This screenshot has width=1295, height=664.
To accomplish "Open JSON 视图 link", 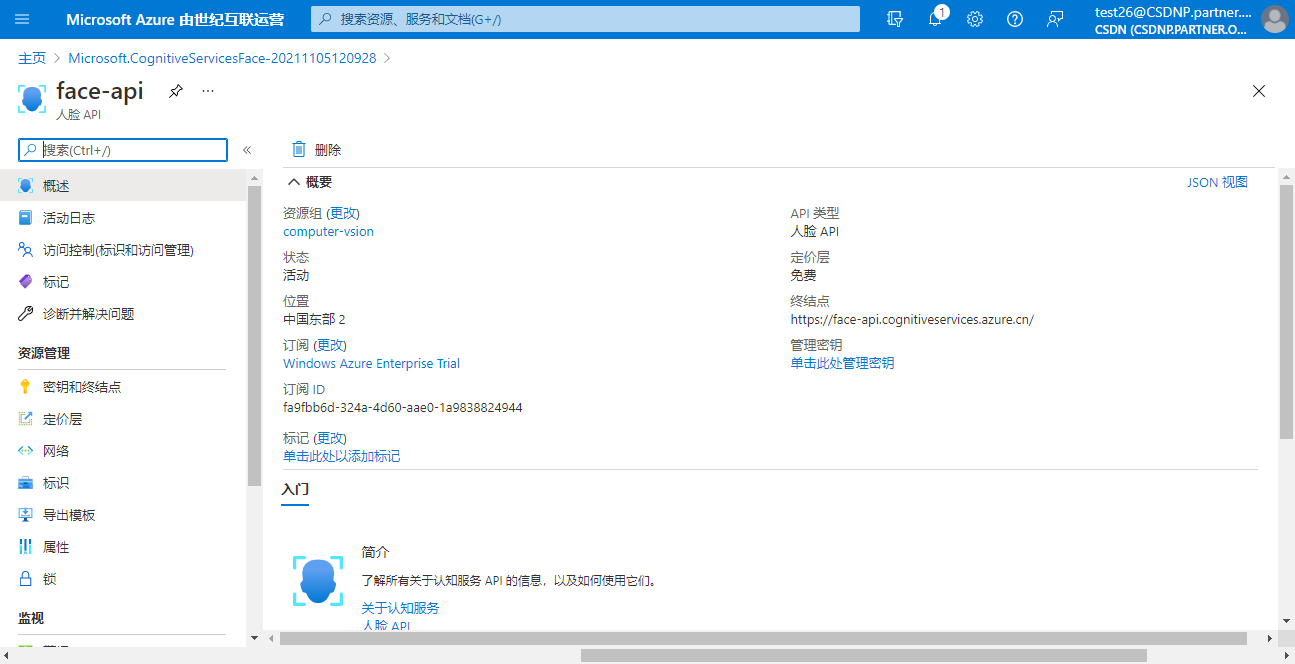I will tap(1217, 182).
